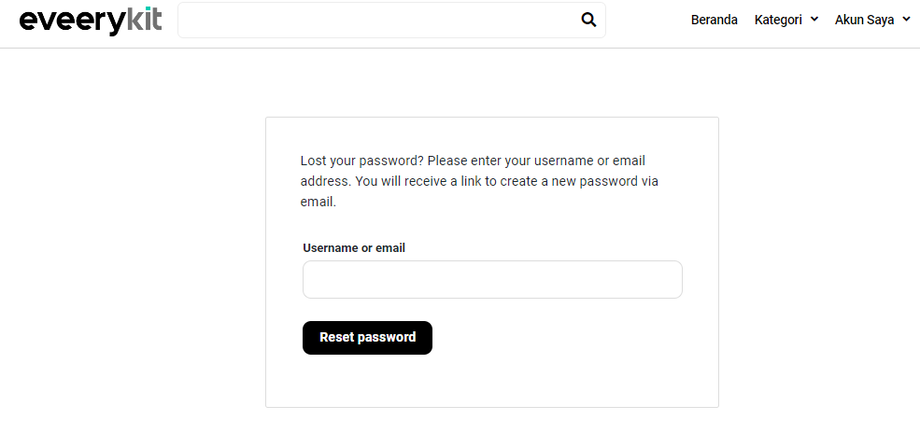
Task: Click the word 'email' ending the instruction paragraph
Action: (x=318, y=202)
